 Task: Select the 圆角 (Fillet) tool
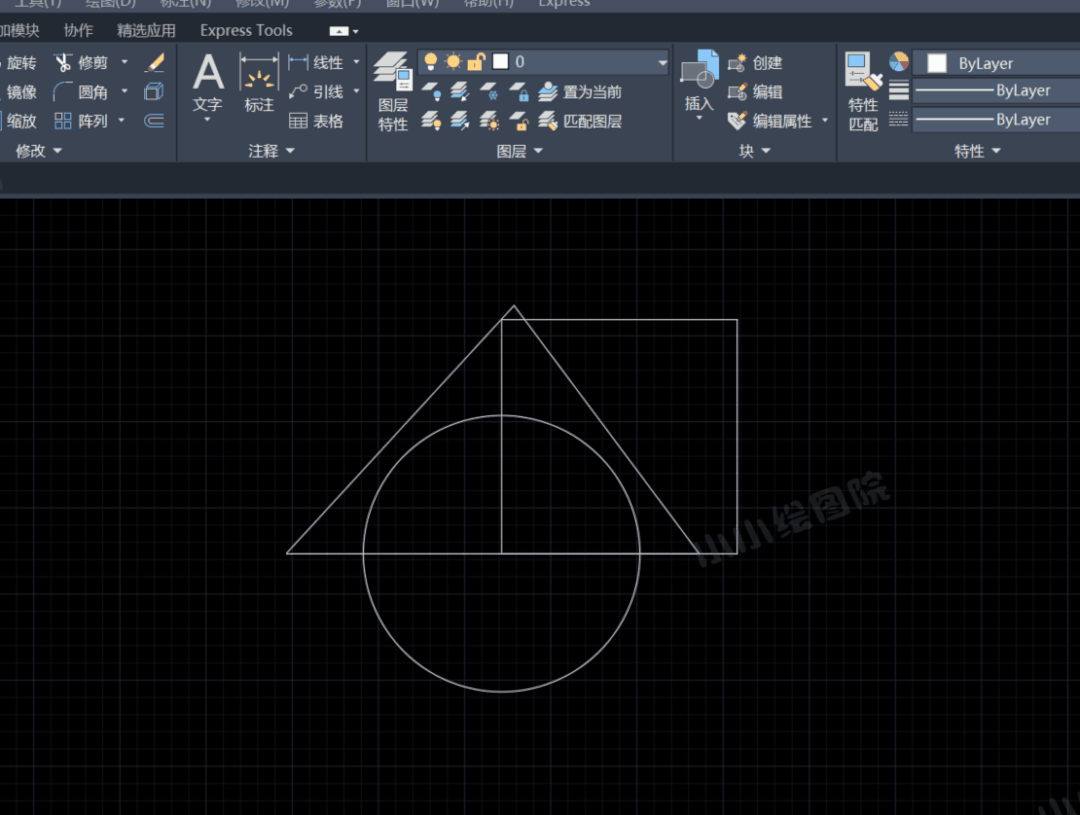81,92
